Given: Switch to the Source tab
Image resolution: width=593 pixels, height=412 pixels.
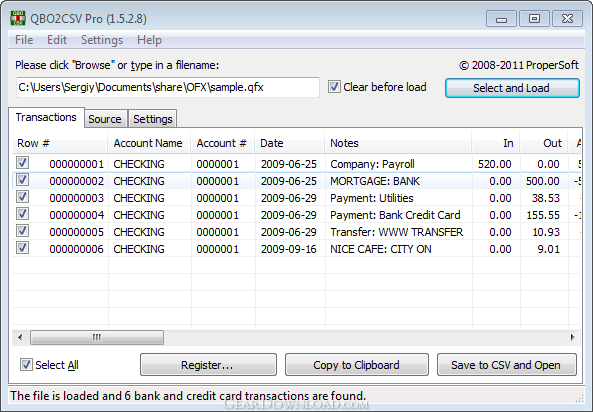Looking at the screenshot, I should (x=105, y=119).
